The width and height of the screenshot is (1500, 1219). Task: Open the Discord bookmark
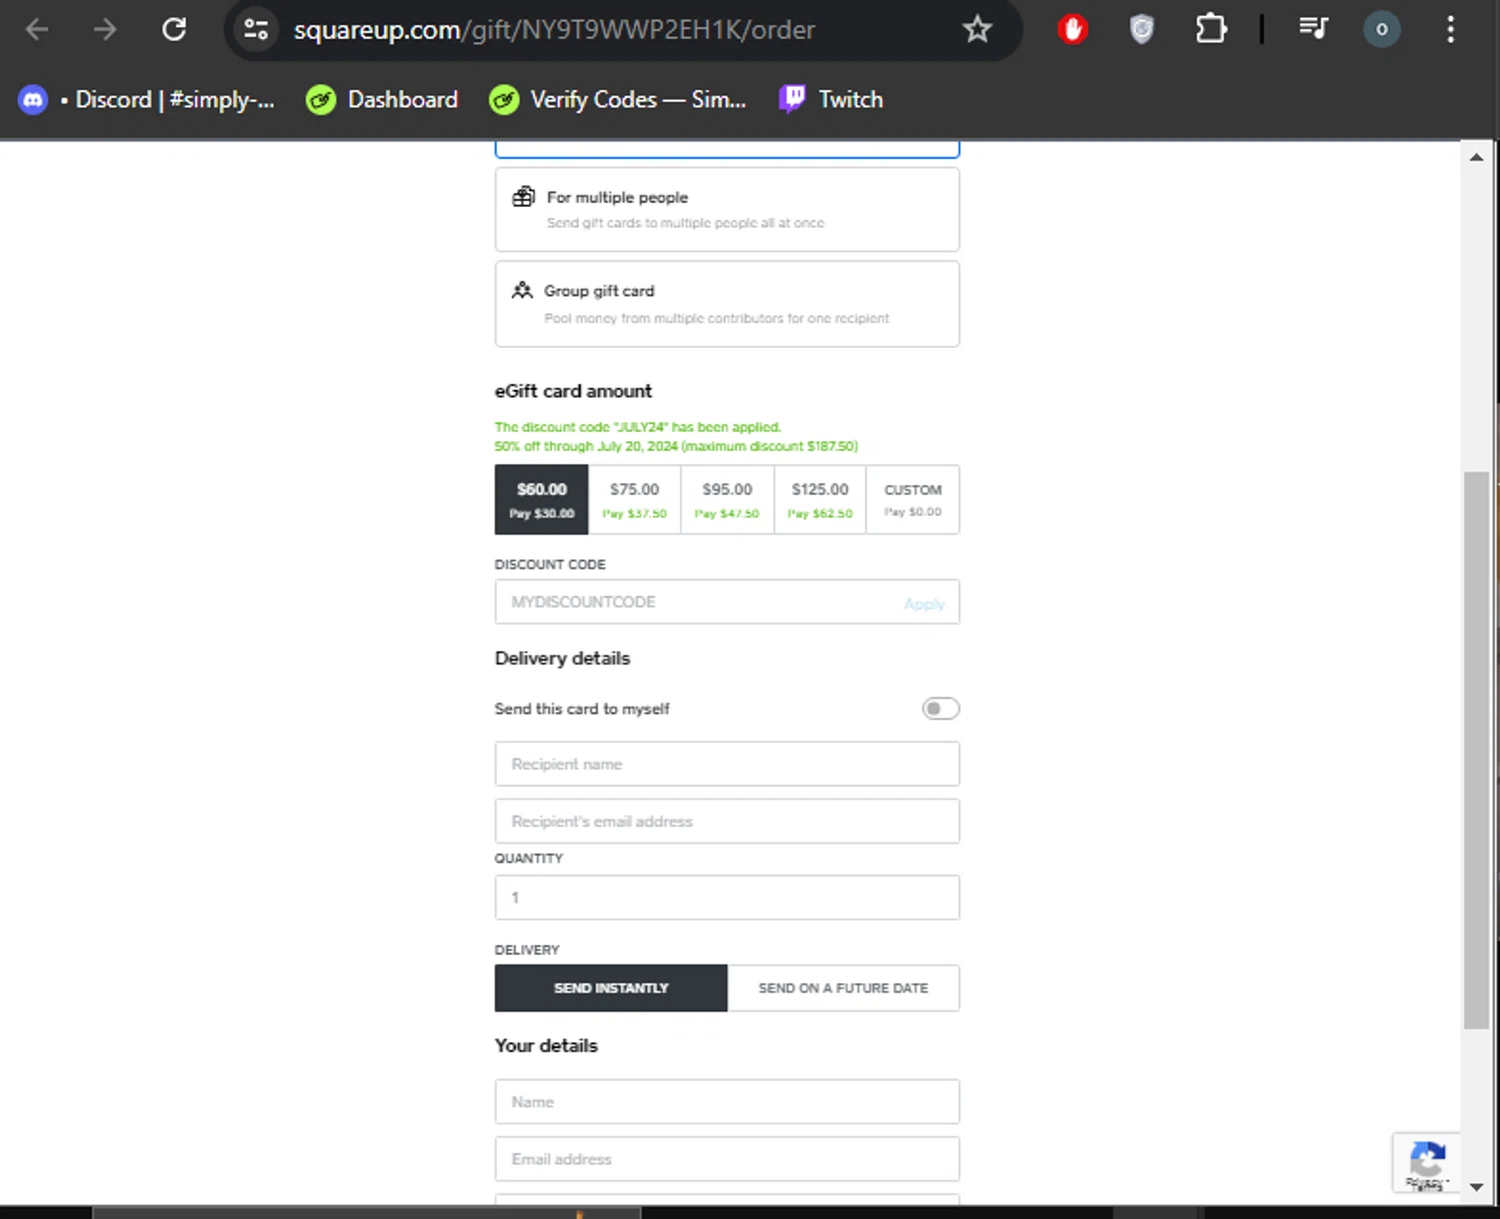147,100
